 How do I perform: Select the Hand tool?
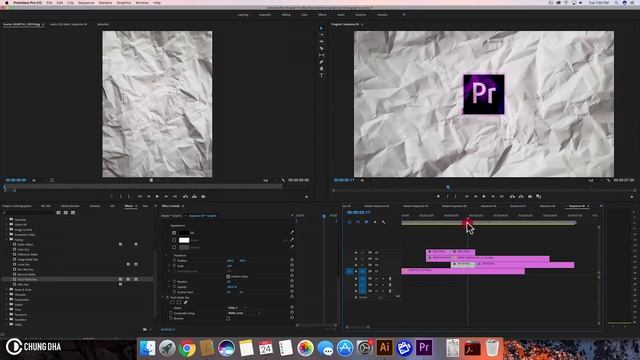(x=322, y=69)
